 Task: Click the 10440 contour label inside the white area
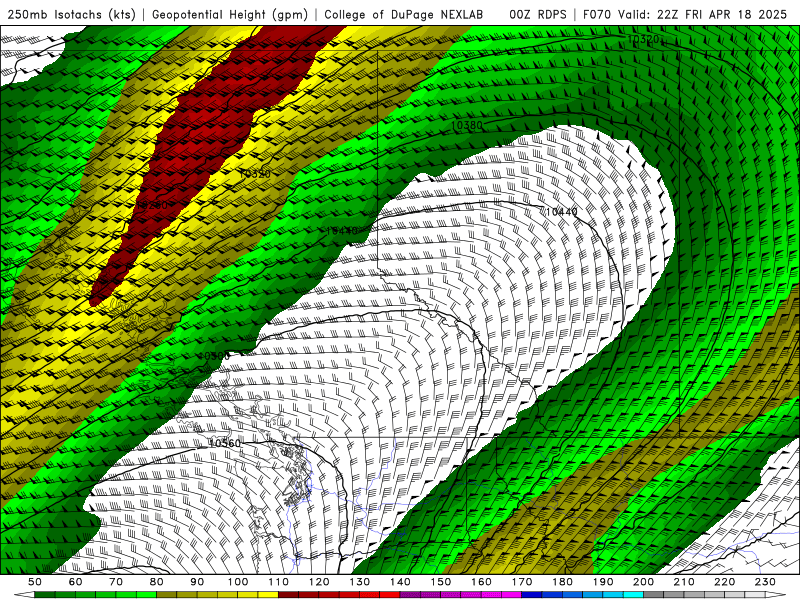click(x=562, y=211)
